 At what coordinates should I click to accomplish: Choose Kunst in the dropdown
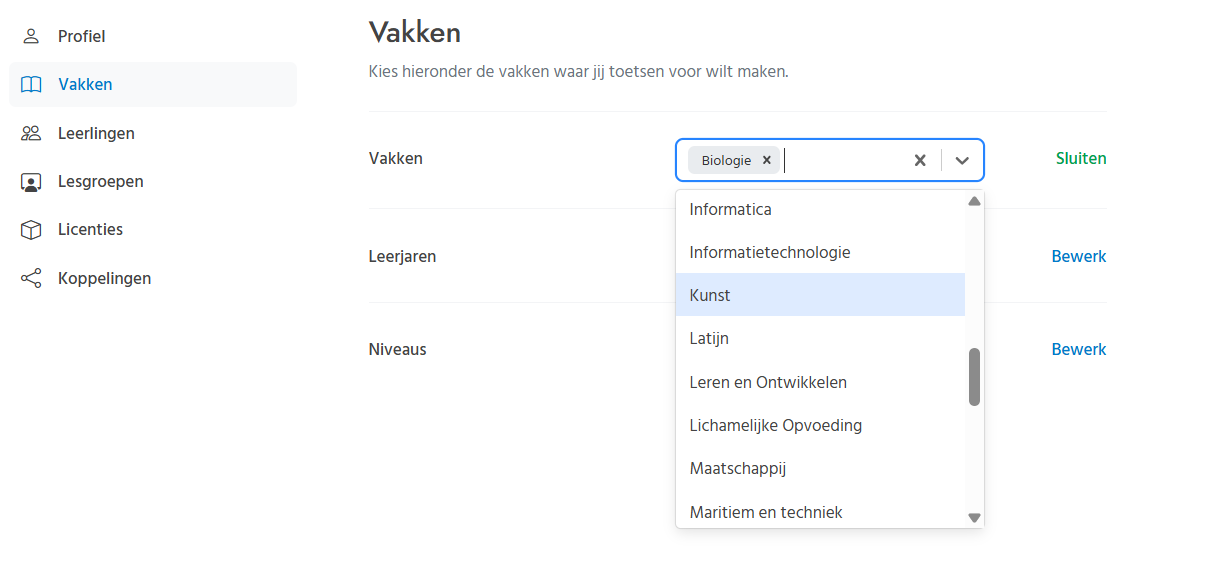click(x=710, y=295)
